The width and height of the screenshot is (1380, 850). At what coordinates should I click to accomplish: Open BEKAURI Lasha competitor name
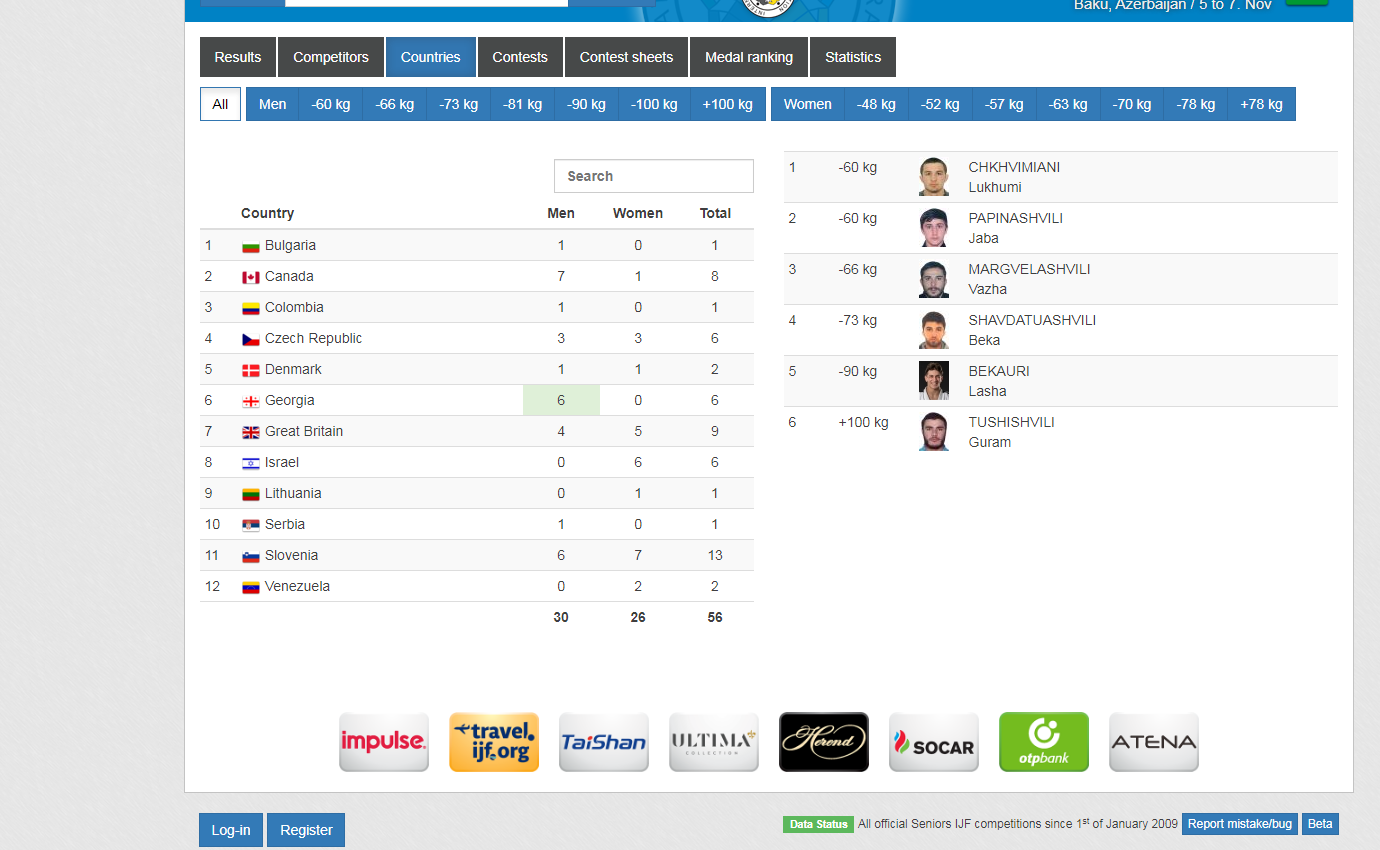999,381
